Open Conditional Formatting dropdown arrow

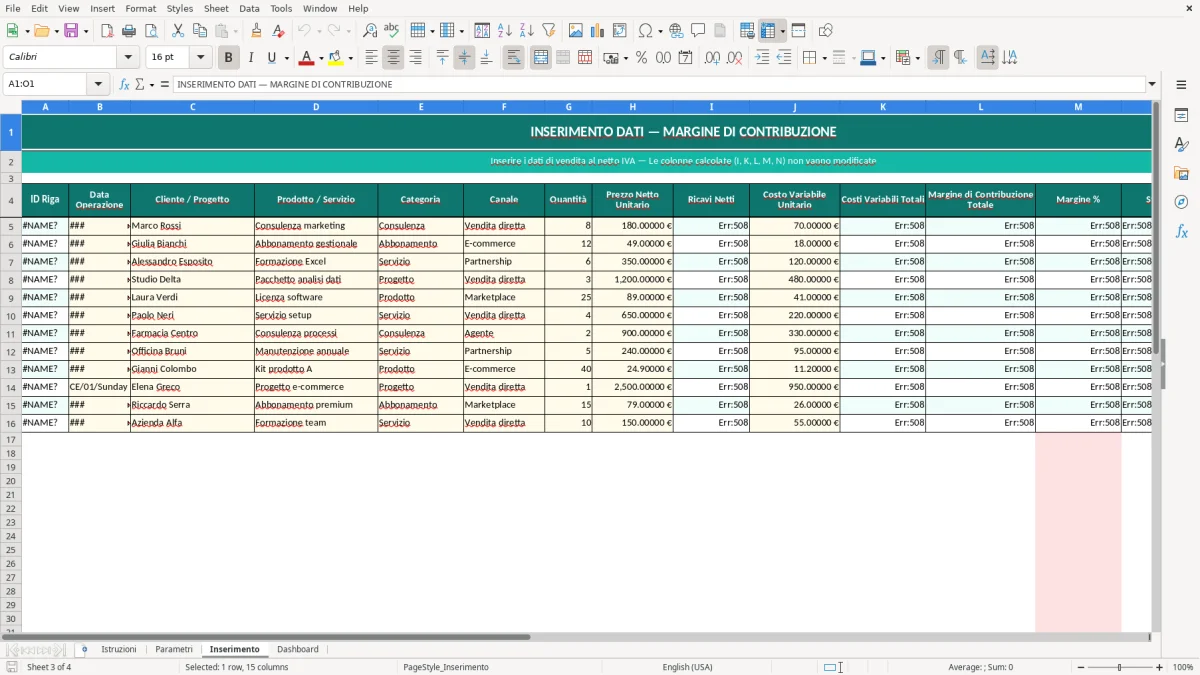tap(917, 57)
